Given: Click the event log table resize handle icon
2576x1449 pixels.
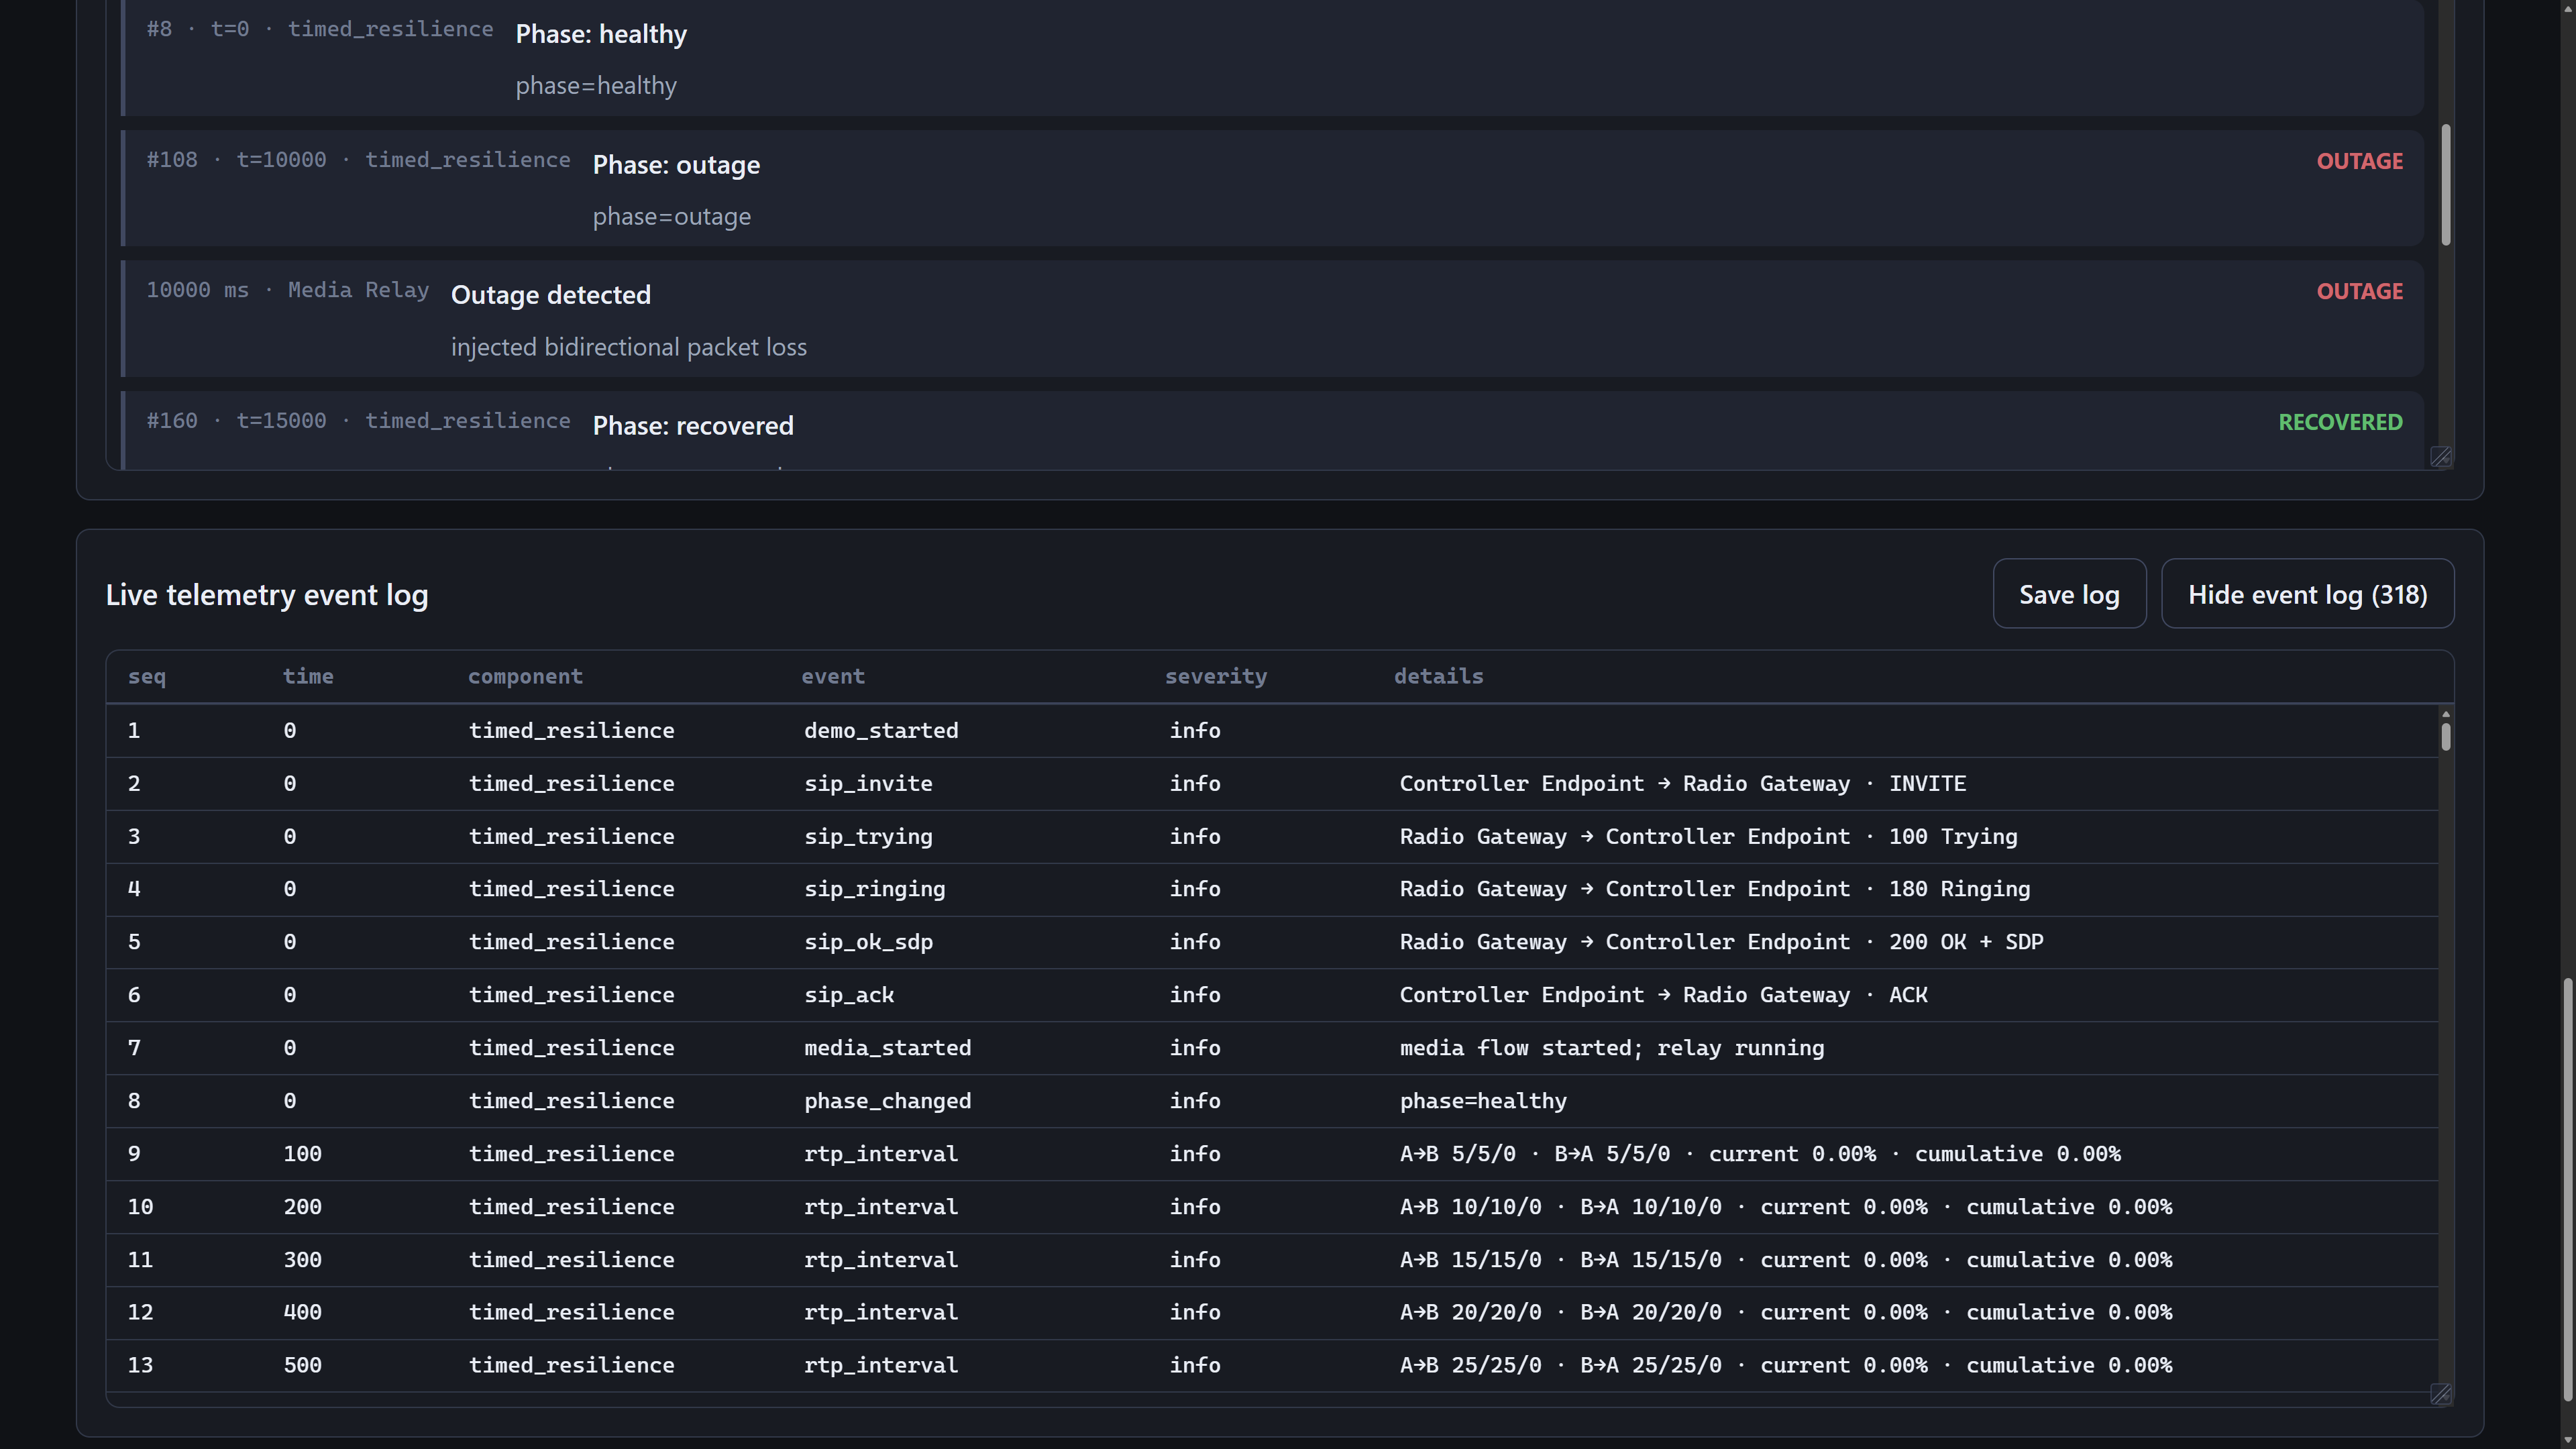Looking at the screenshot, I should tap(2441, 1394).
